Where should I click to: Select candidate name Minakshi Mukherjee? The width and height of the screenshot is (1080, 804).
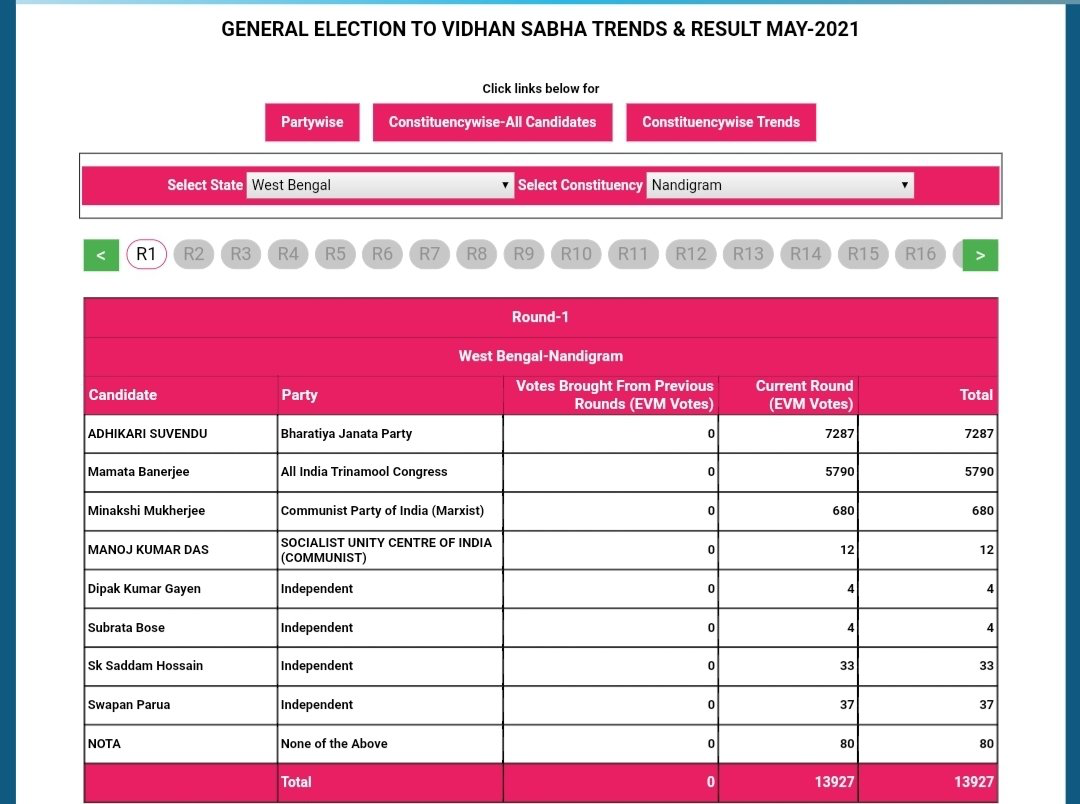[146, 511]
